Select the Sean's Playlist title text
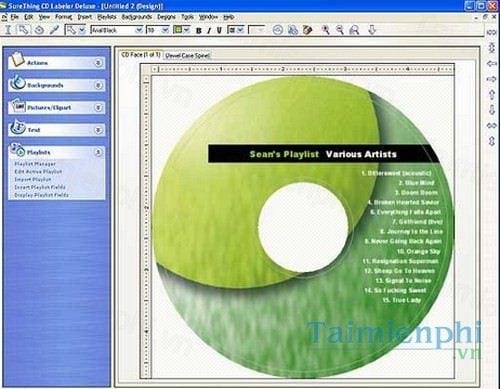 (x=284, y=154)
